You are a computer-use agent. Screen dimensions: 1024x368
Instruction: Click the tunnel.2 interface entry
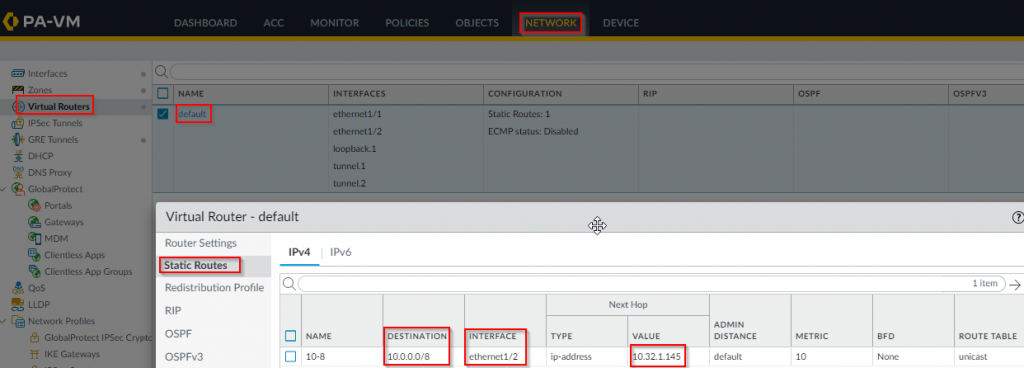tap(349, 183)
